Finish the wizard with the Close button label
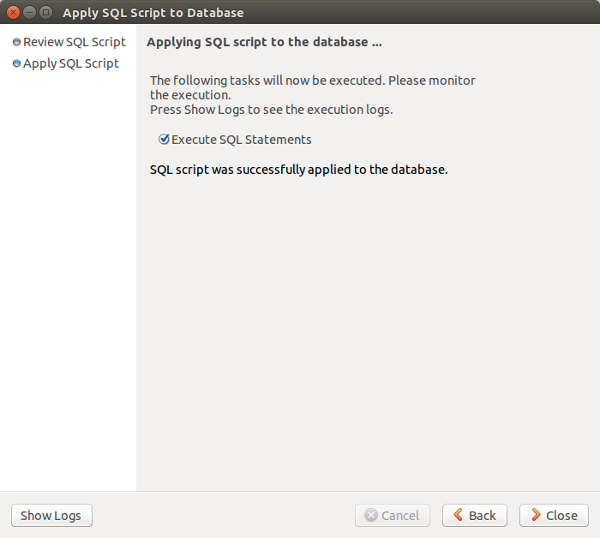 pyautogui.click(x=561, y=516)
